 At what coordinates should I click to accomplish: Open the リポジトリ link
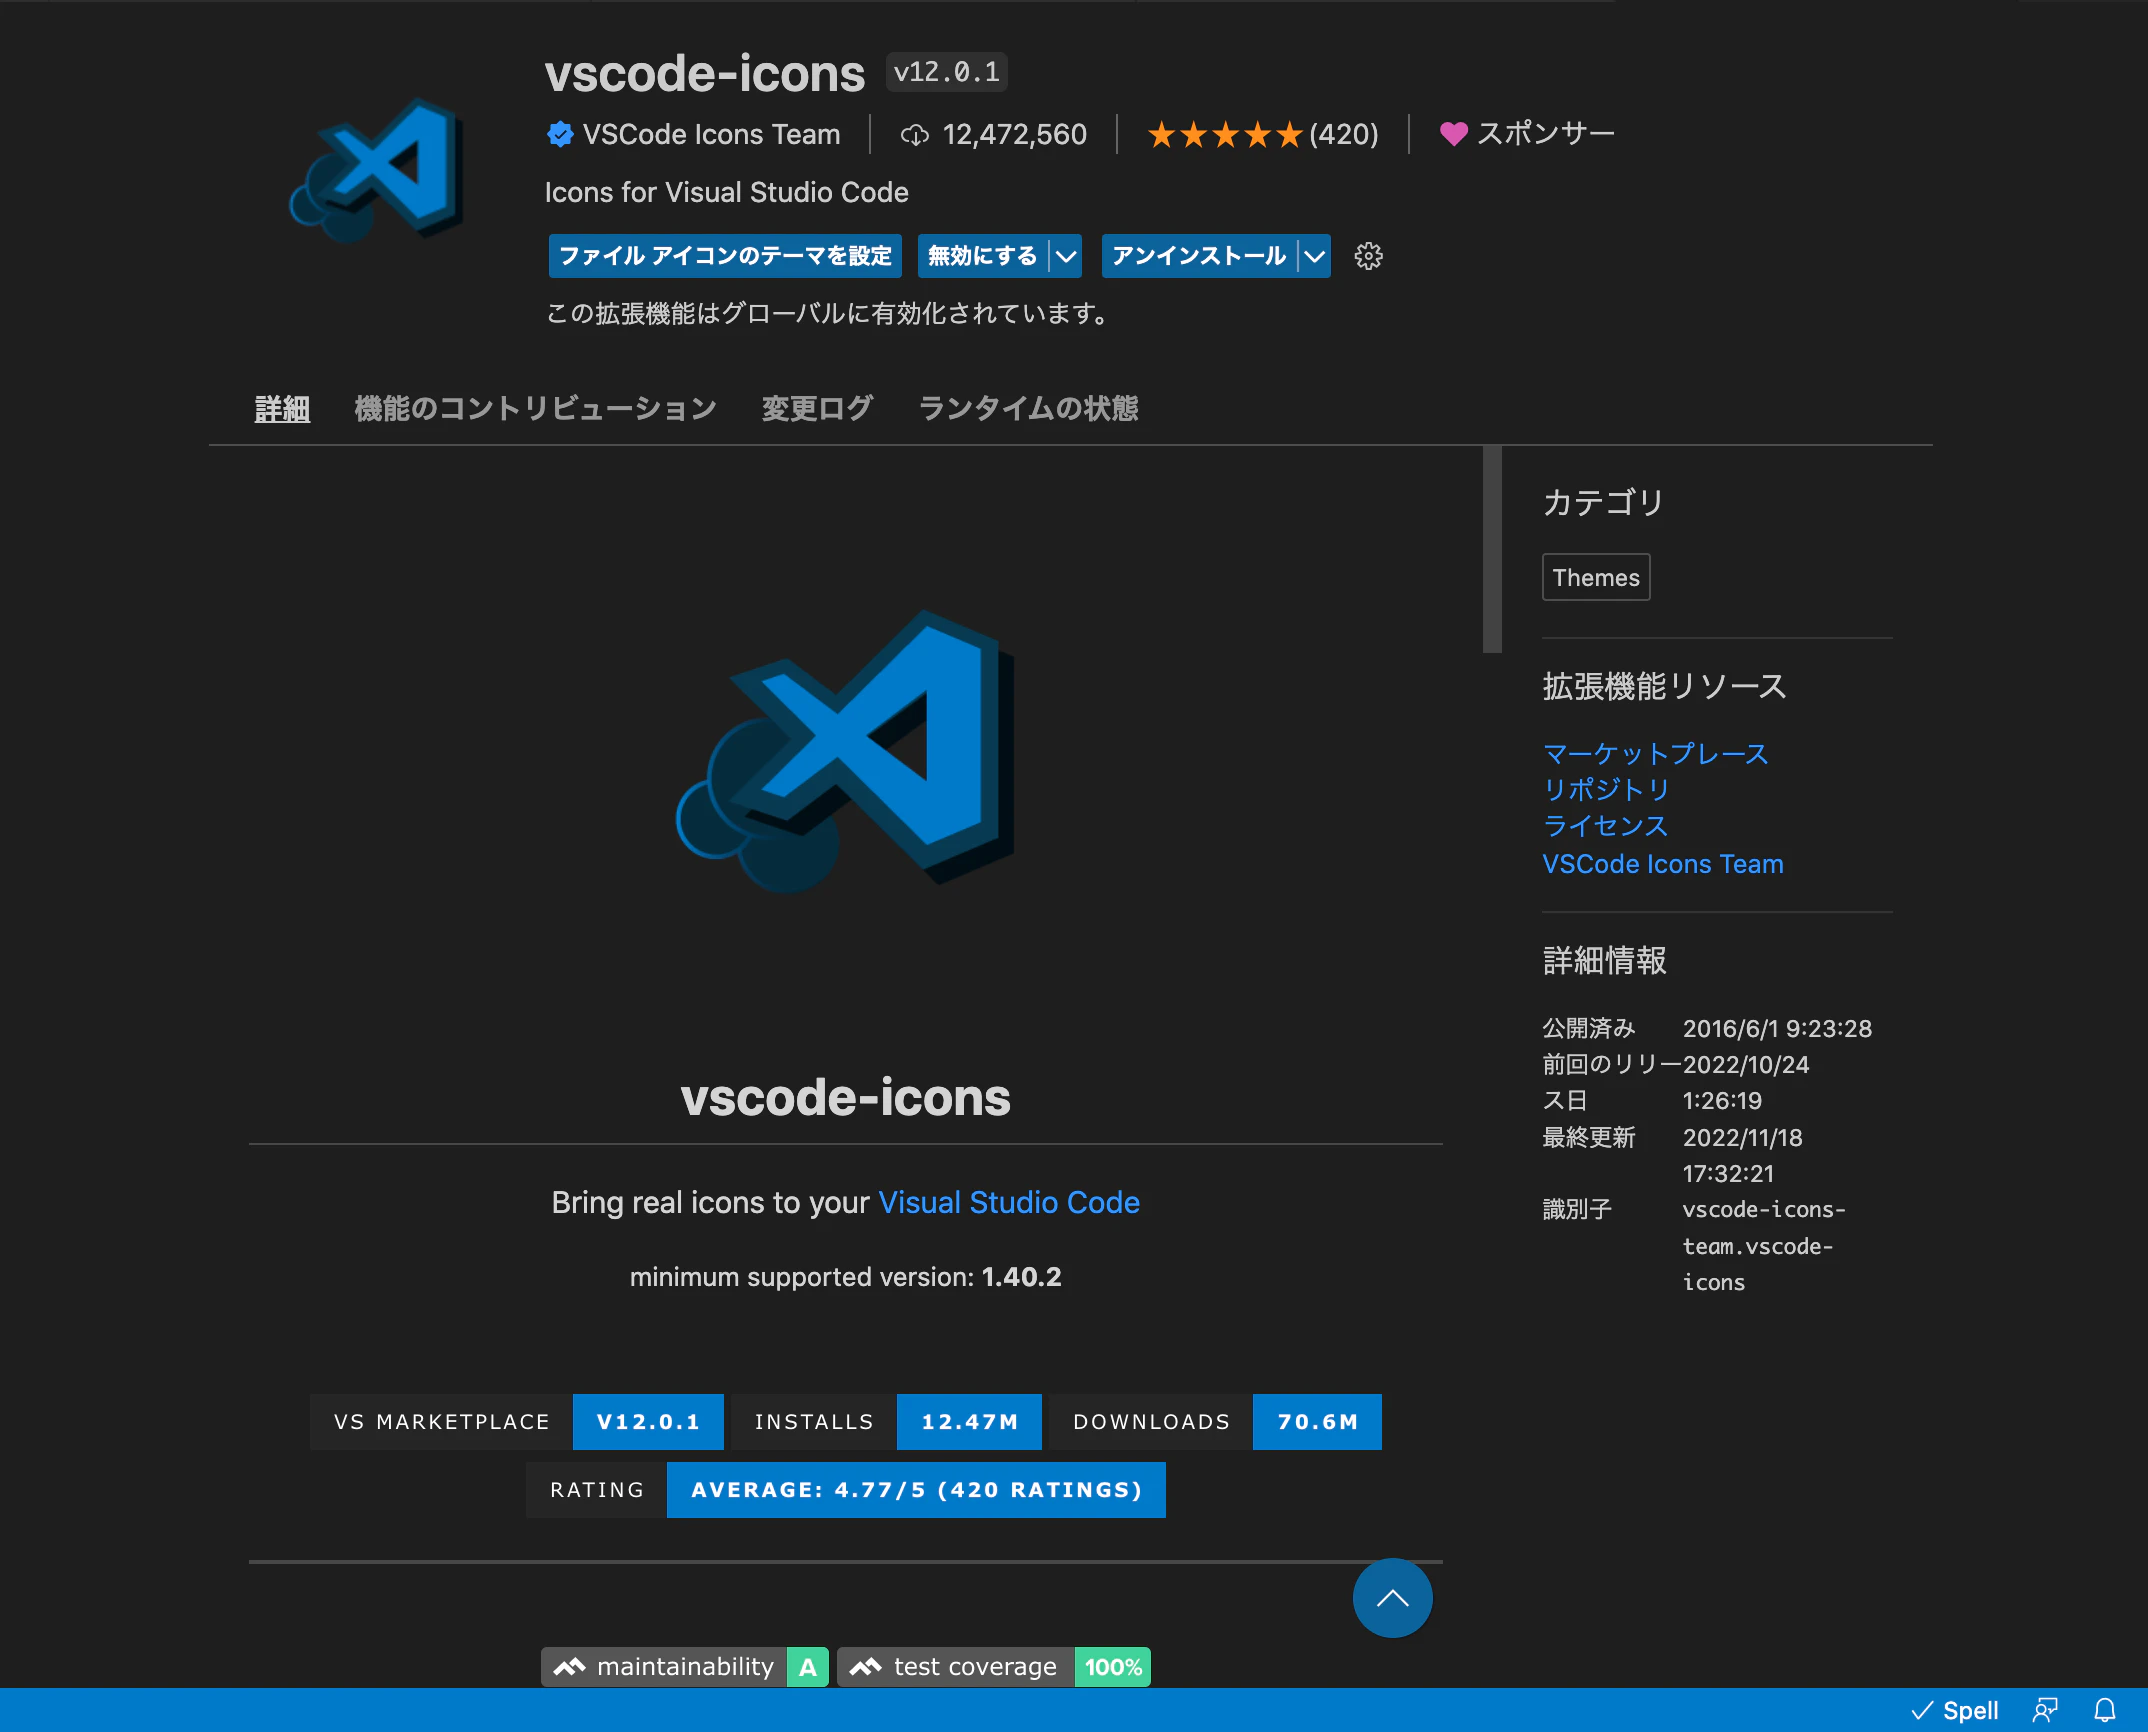tap(1606, 790)
